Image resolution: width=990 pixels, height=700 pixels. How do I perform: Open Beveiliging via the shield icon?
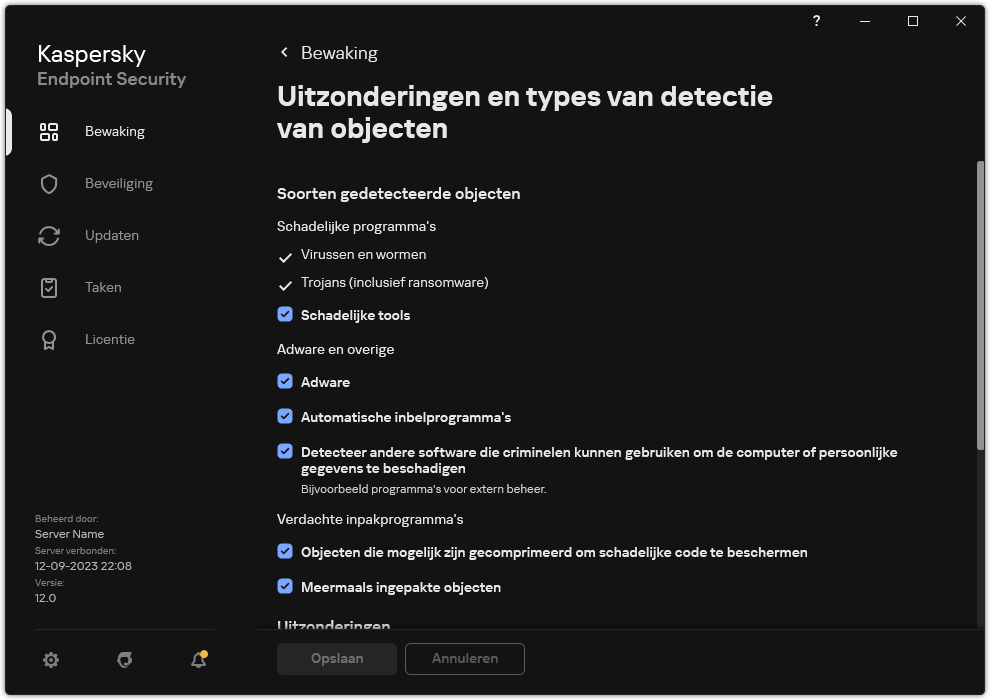[49, 183]
